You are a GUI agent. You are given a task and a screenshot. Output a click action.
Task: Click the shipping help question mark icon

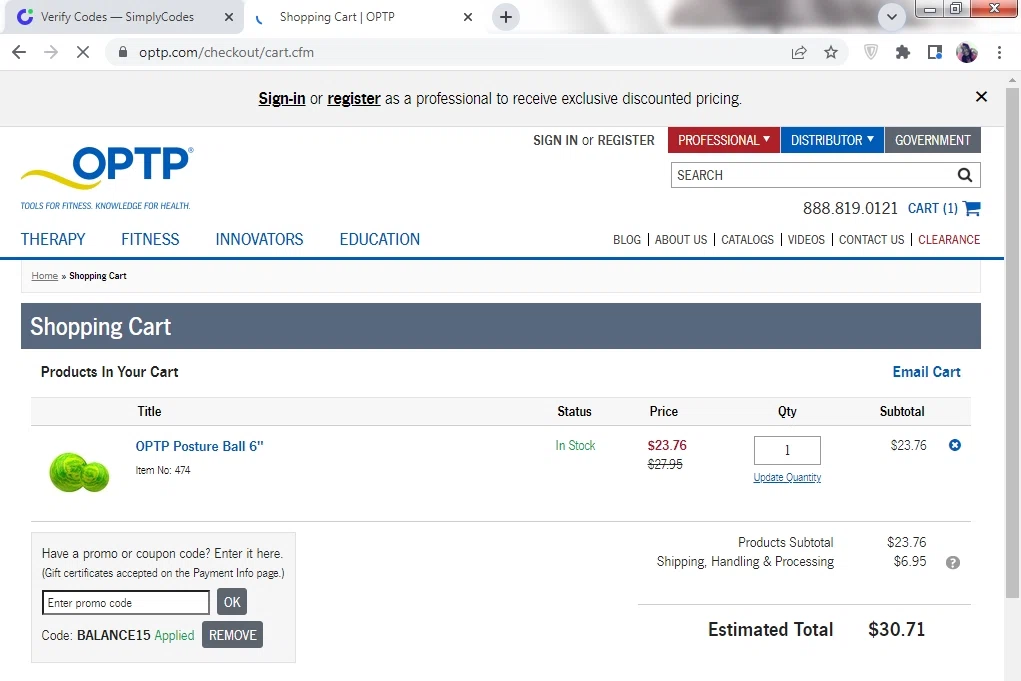coord(952,563)
